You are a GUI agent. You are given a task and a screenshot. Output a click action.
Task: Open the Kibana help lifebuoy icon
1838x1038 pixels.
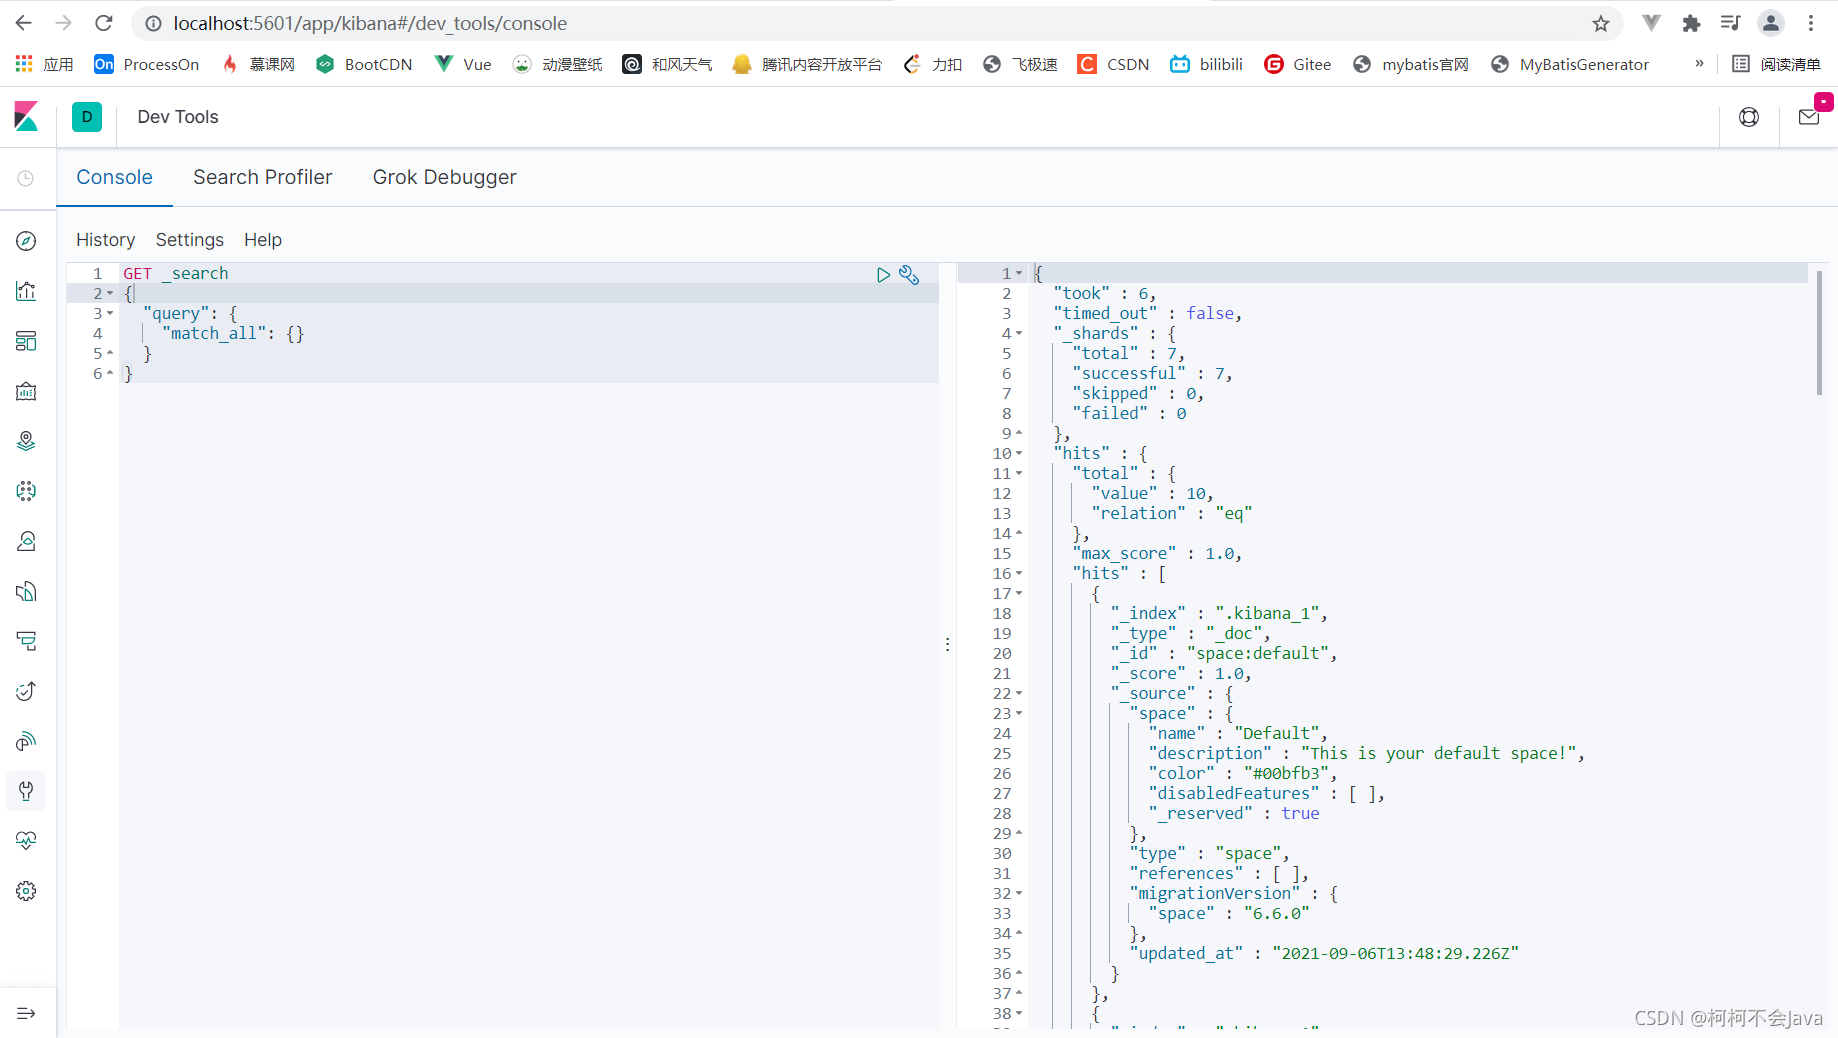[x=1749, y=117]
